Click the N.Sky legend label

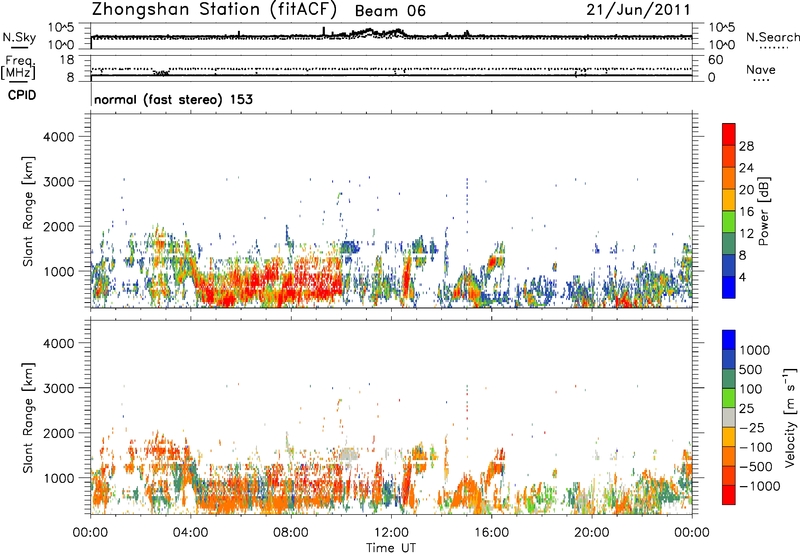point(19,37)
